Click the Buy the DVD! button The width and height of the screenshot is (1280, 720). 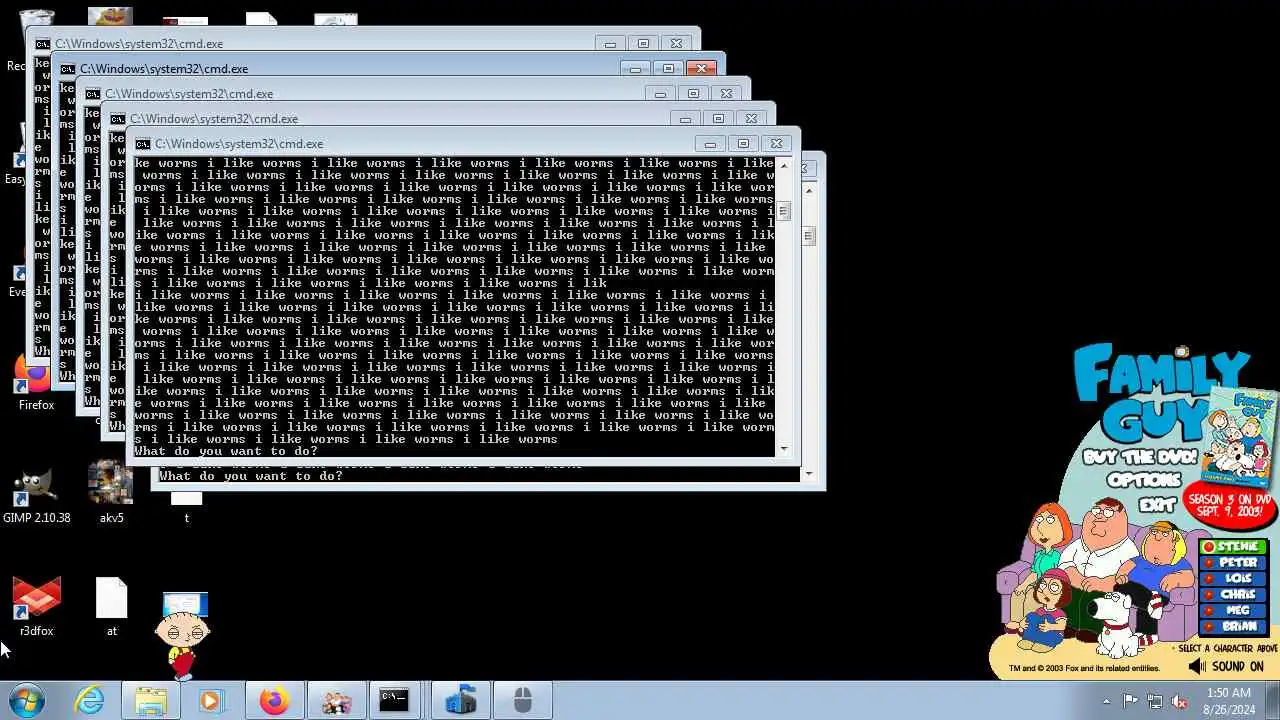pyautogui.click(x=1140, y=457)
